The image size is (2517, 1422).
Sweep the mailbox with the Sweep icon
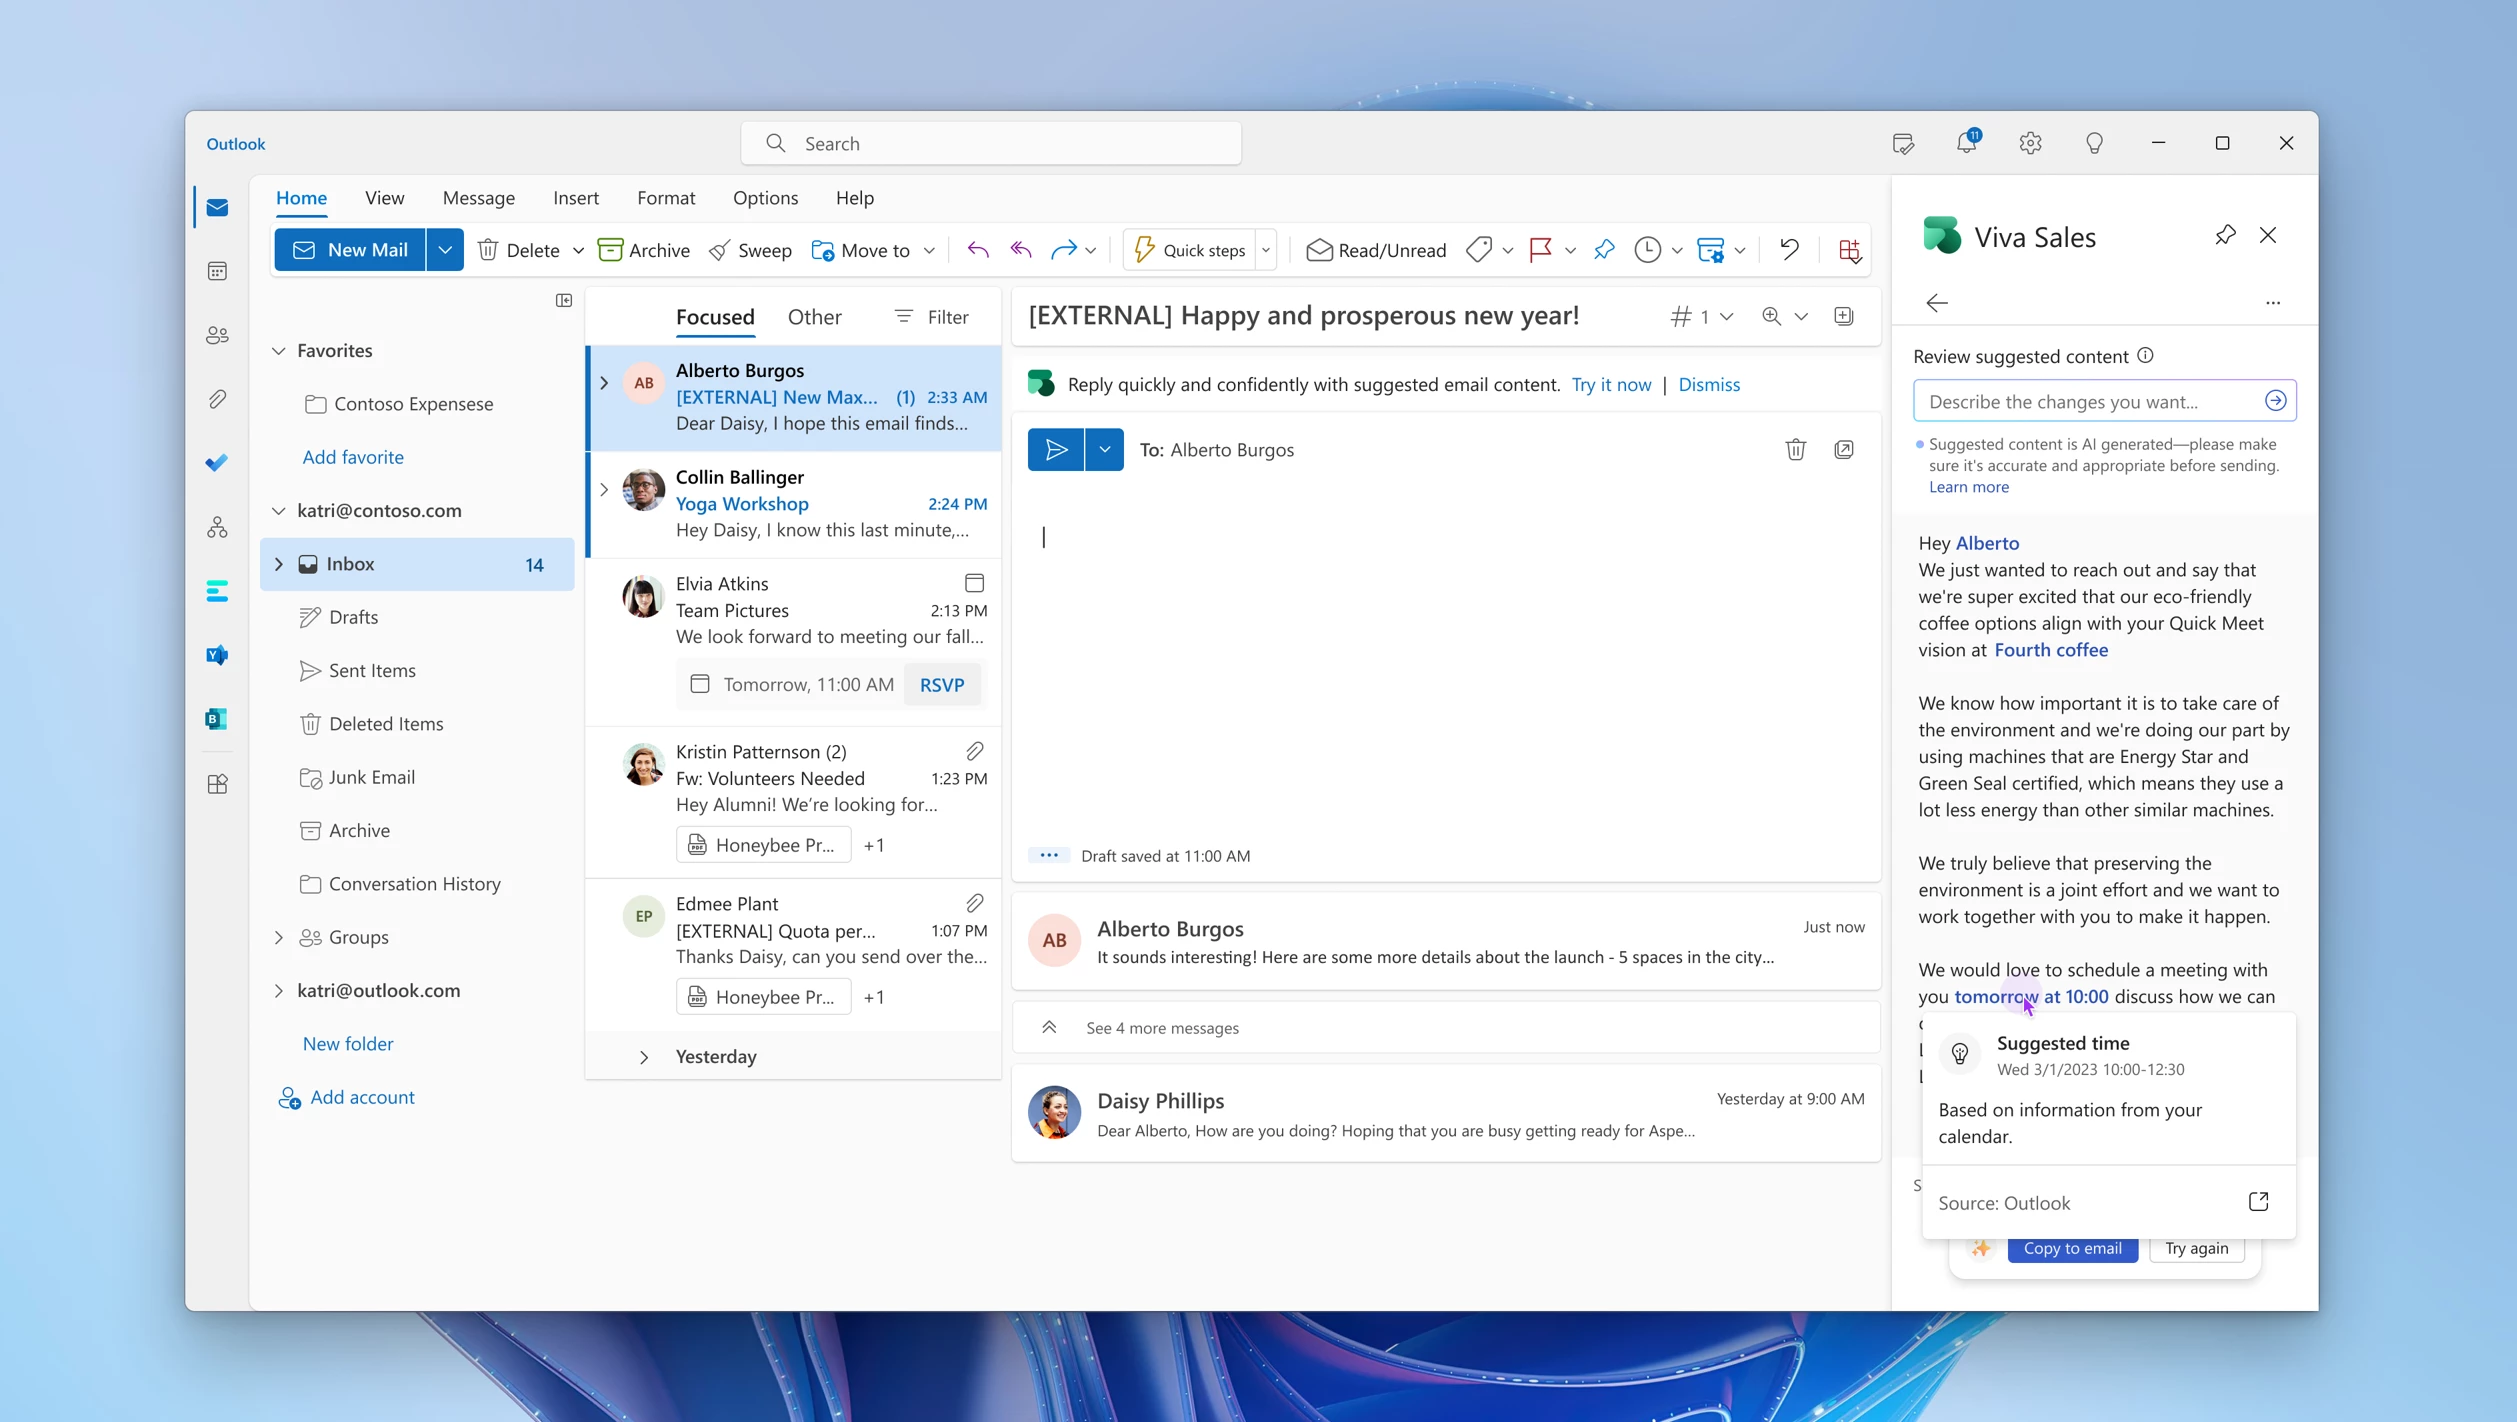pos(750,250)
